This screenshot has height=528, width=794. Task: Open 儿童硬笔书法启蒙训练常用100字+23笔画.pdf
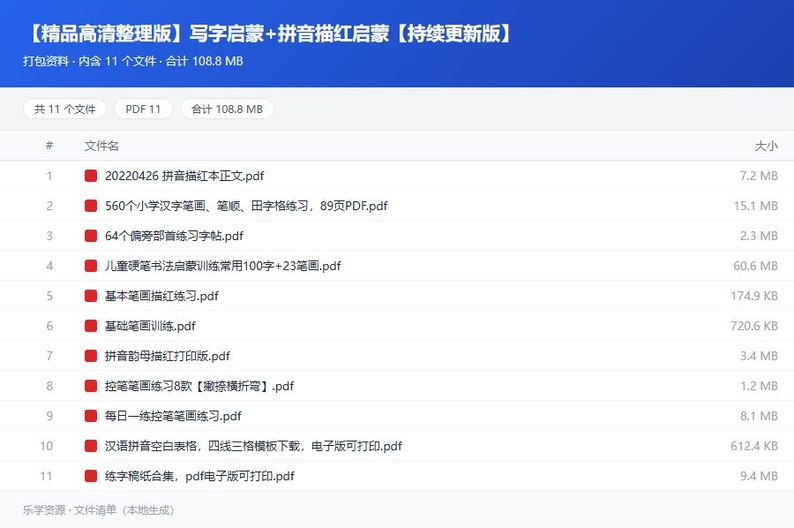tap(223, 266)
